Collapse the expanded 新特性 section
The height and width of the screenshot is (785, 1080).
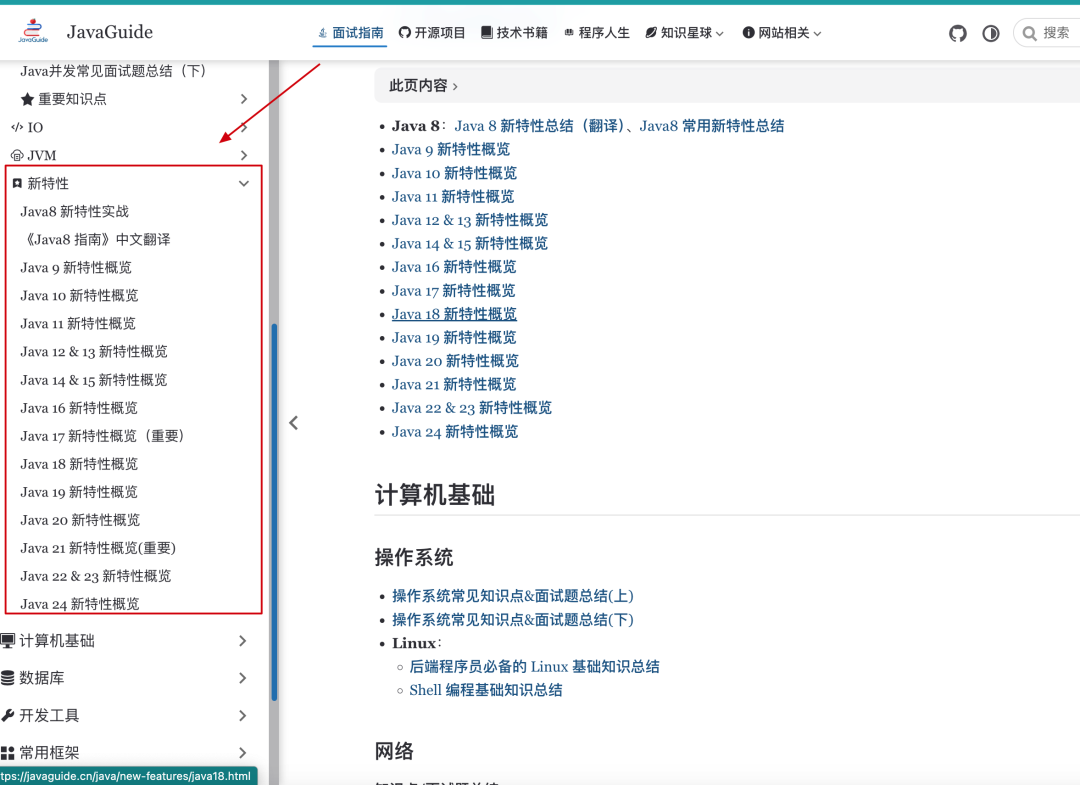click(x=243, y=183)
